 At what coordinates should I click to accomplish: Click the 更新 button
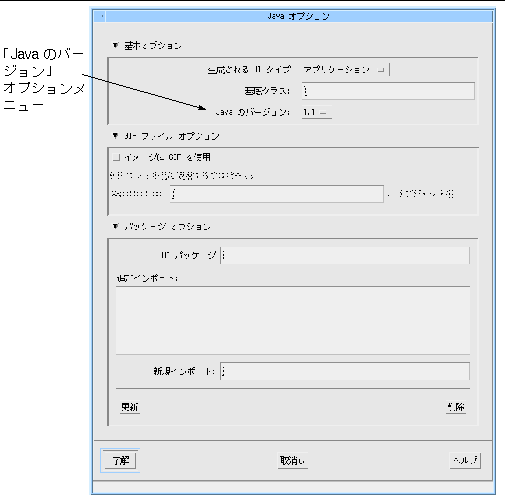tap(130, 407)
